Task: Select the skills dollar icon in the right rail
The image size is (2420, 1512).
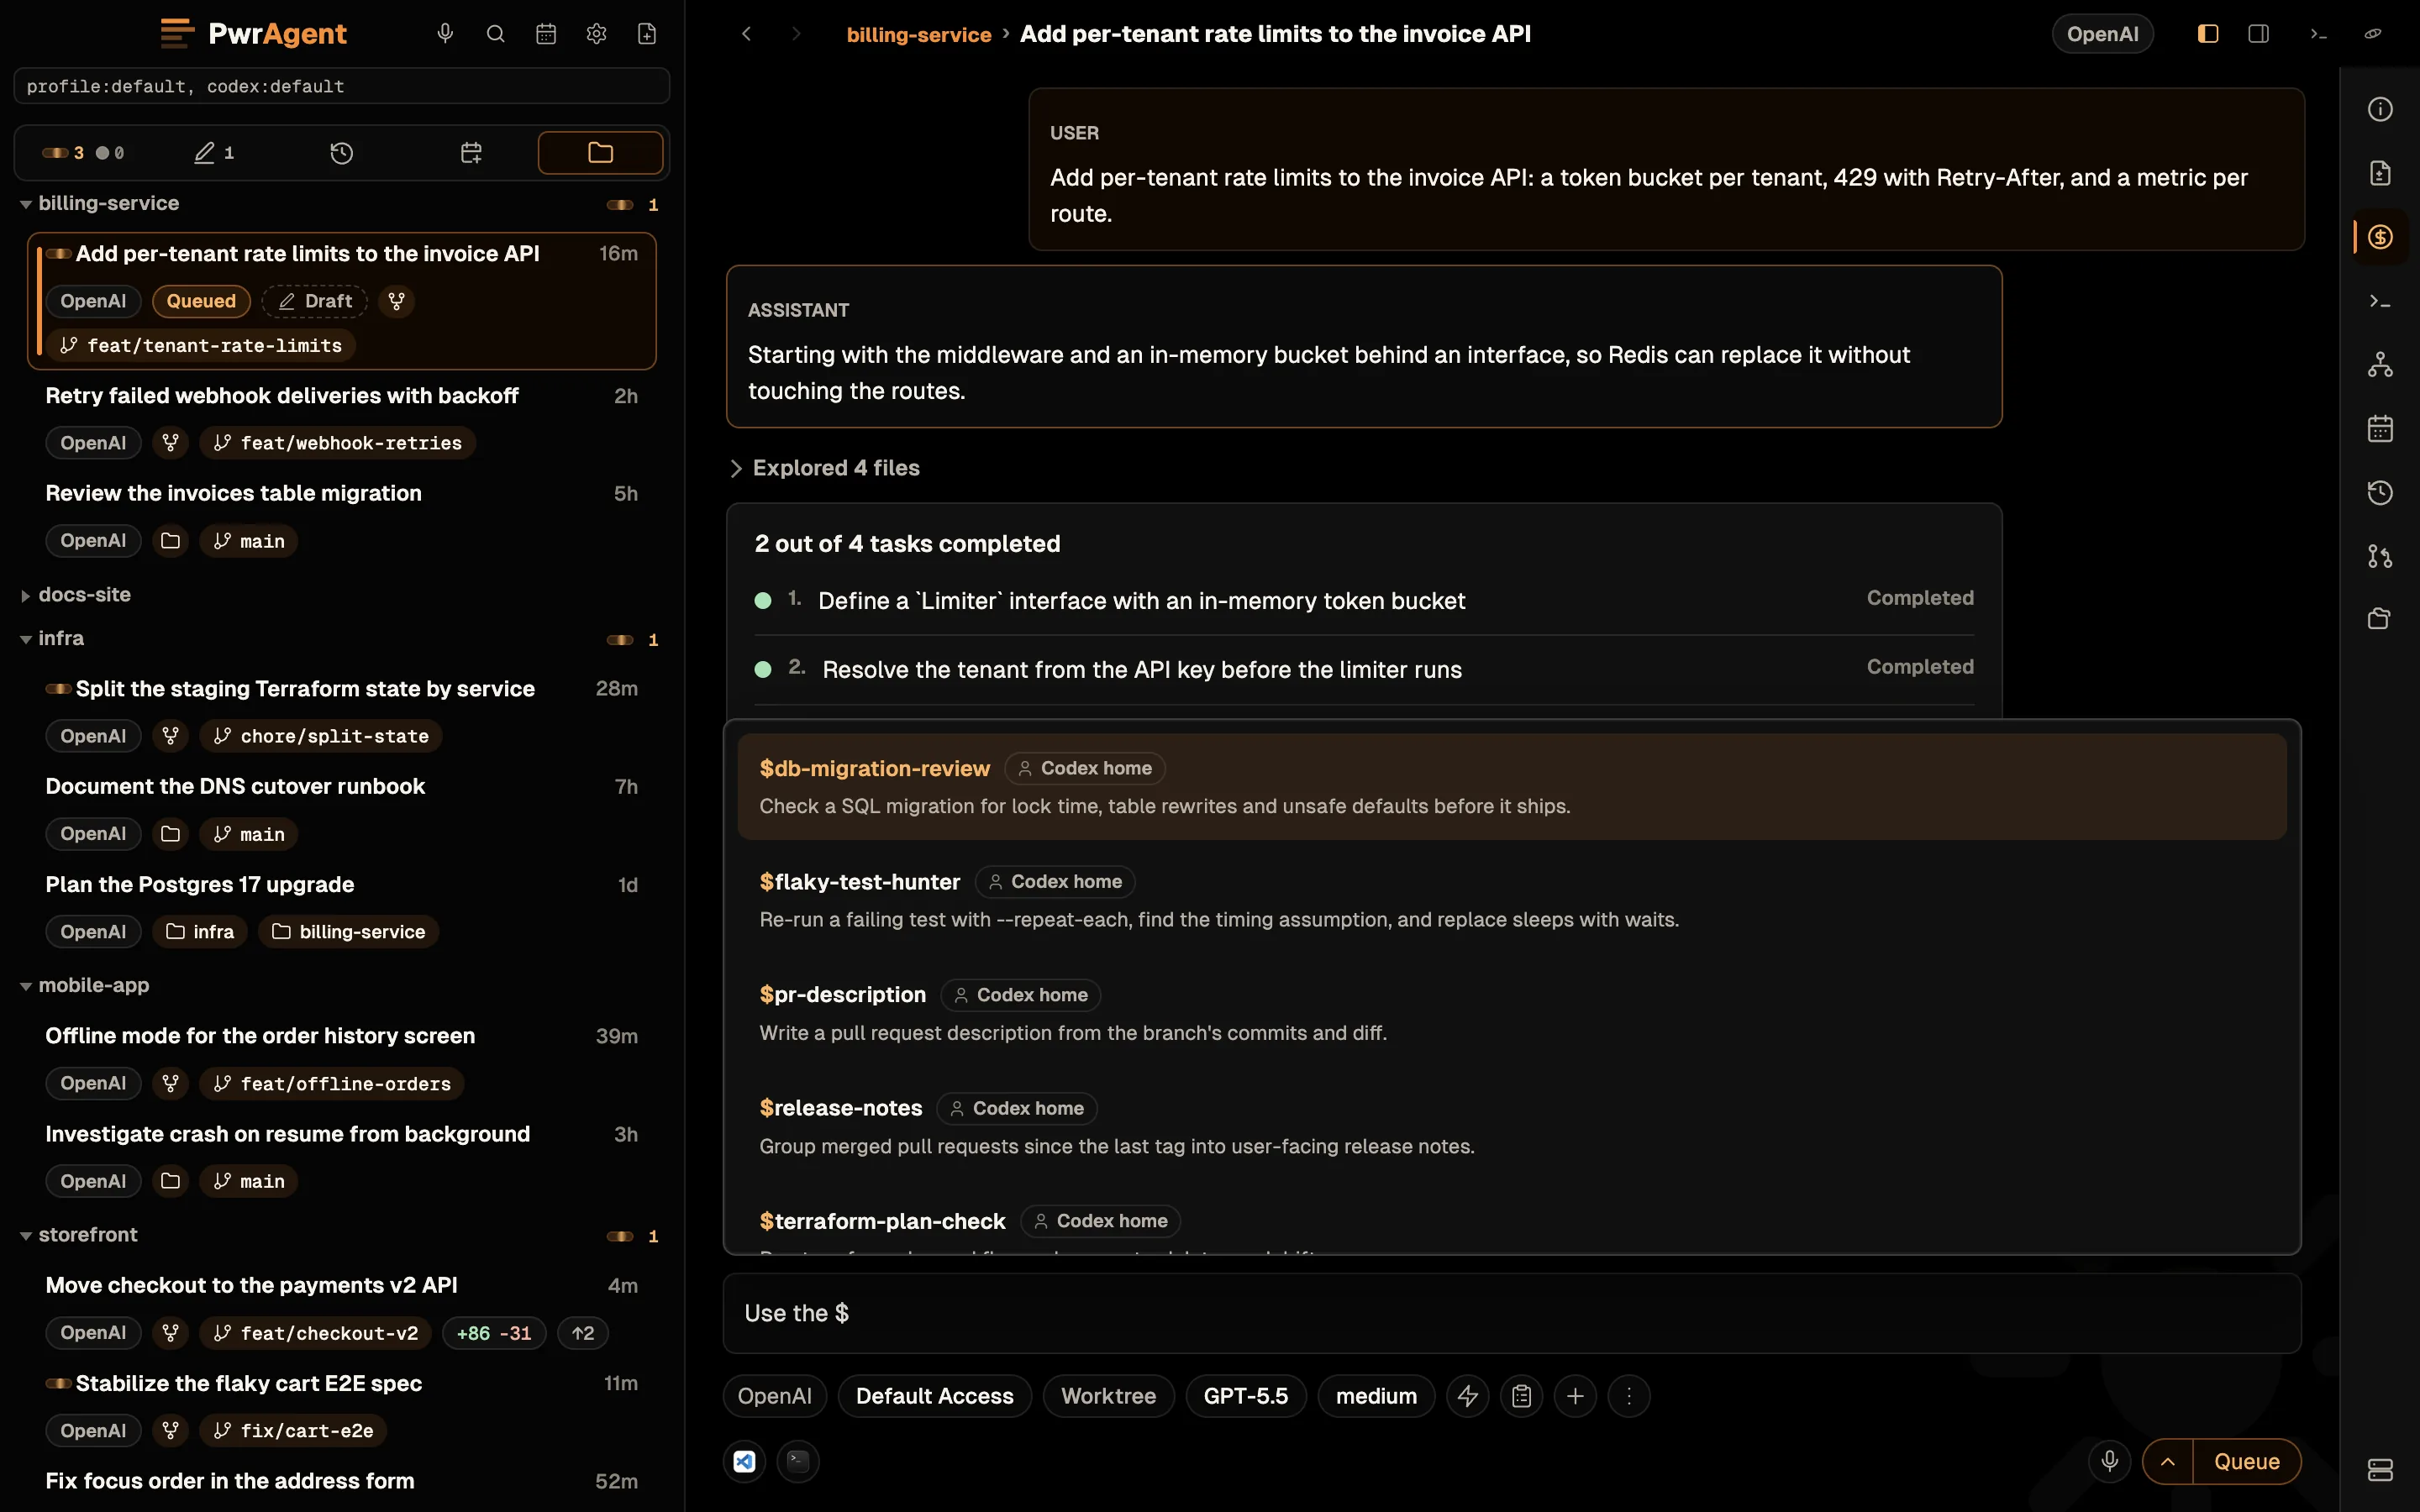Action: (x=2380, y=237)
